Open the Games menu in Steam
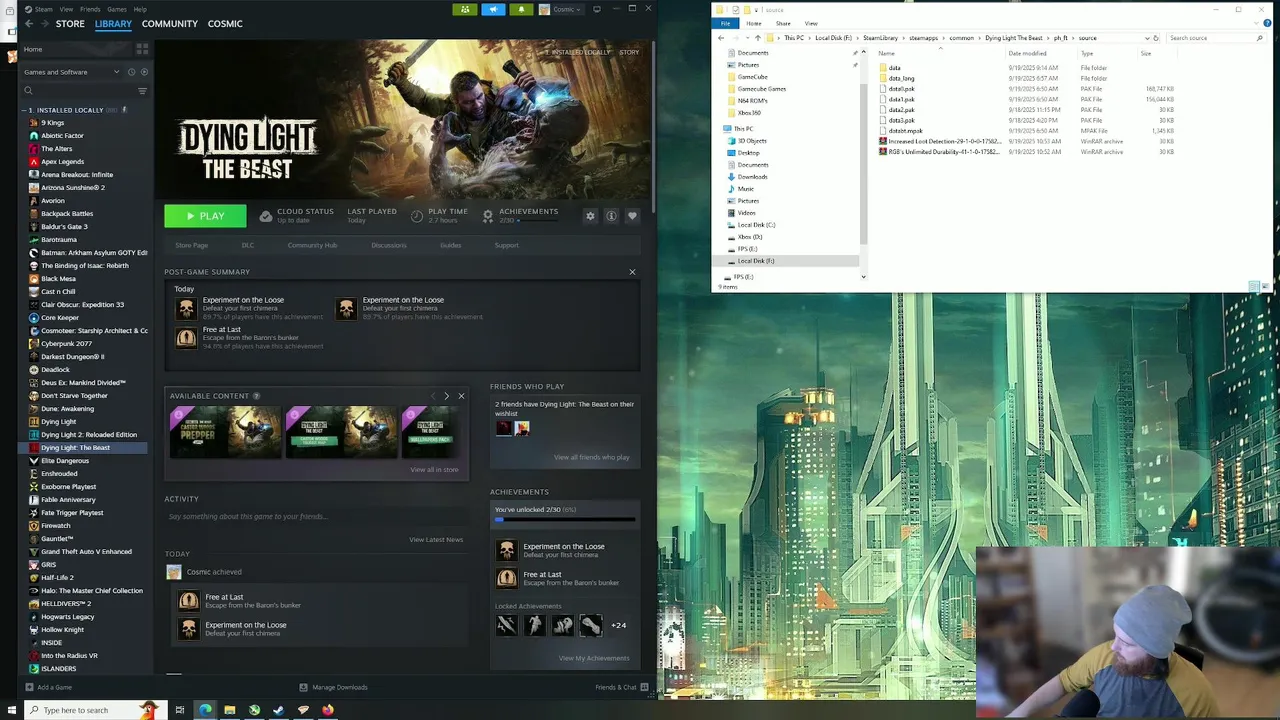Viewport: 1280px width, 720px height. pyautogui.click(x=117, y=9)
